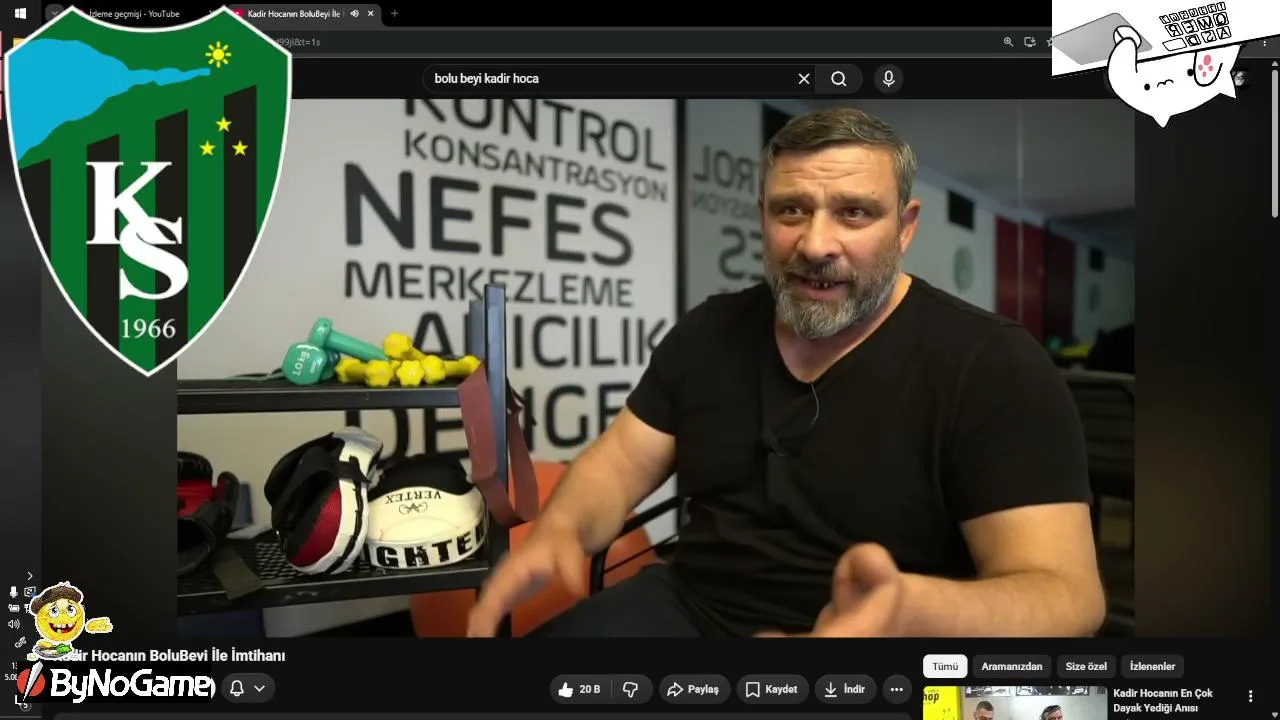Toggle the speaker volume icon in left overlay
The width and height of the screenshot is (1280, 720).
(x=14, y=624)
